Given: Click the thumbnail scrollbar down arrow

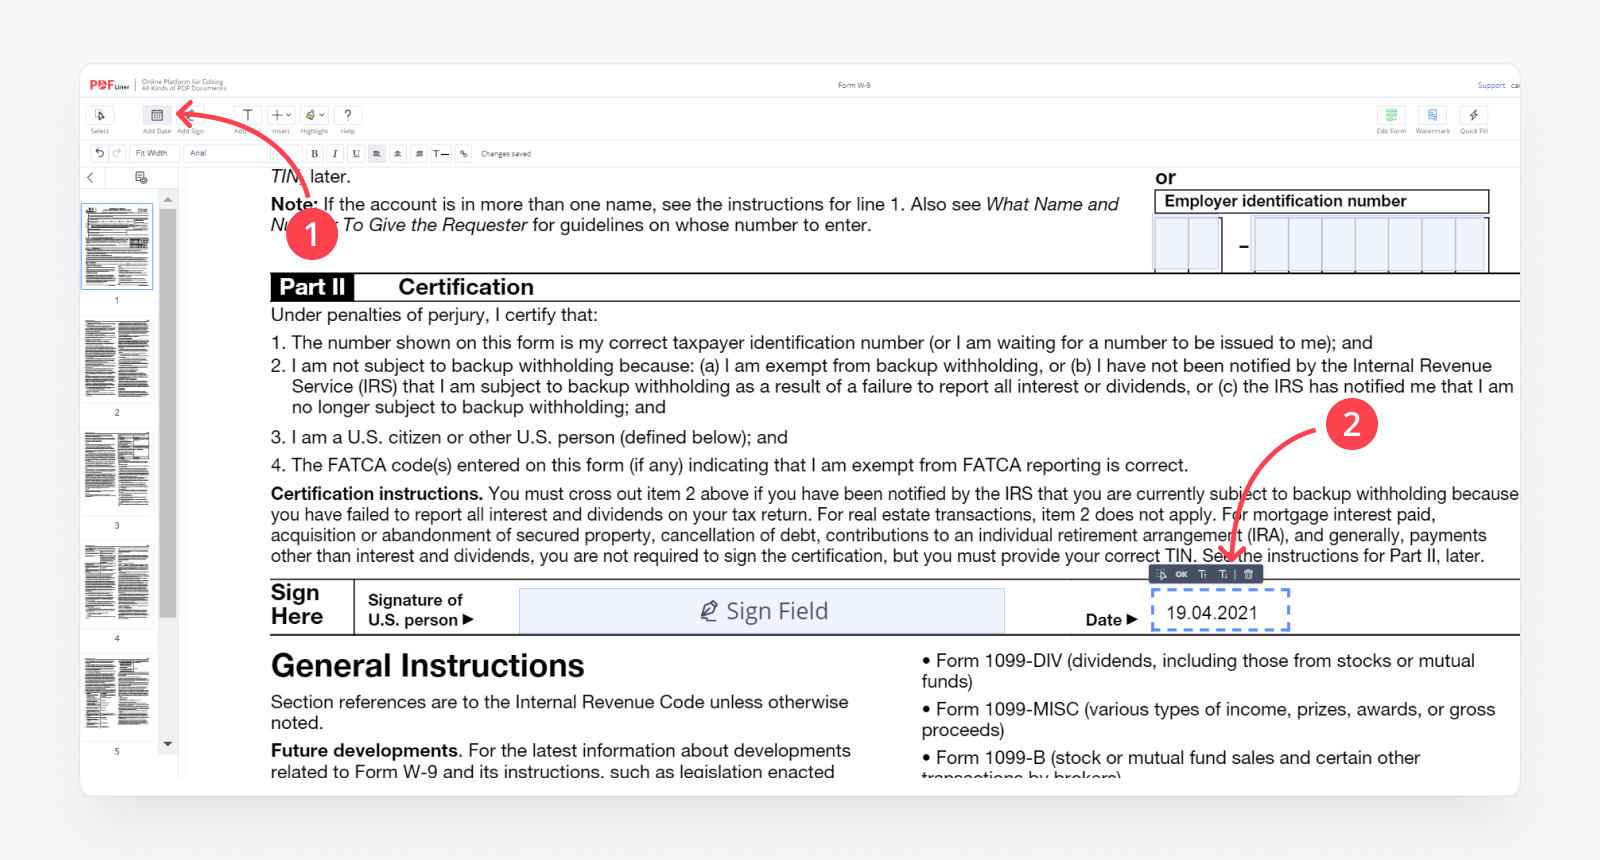Looking at the screenshot, I should pyautogui.click(x=168, y=744).
